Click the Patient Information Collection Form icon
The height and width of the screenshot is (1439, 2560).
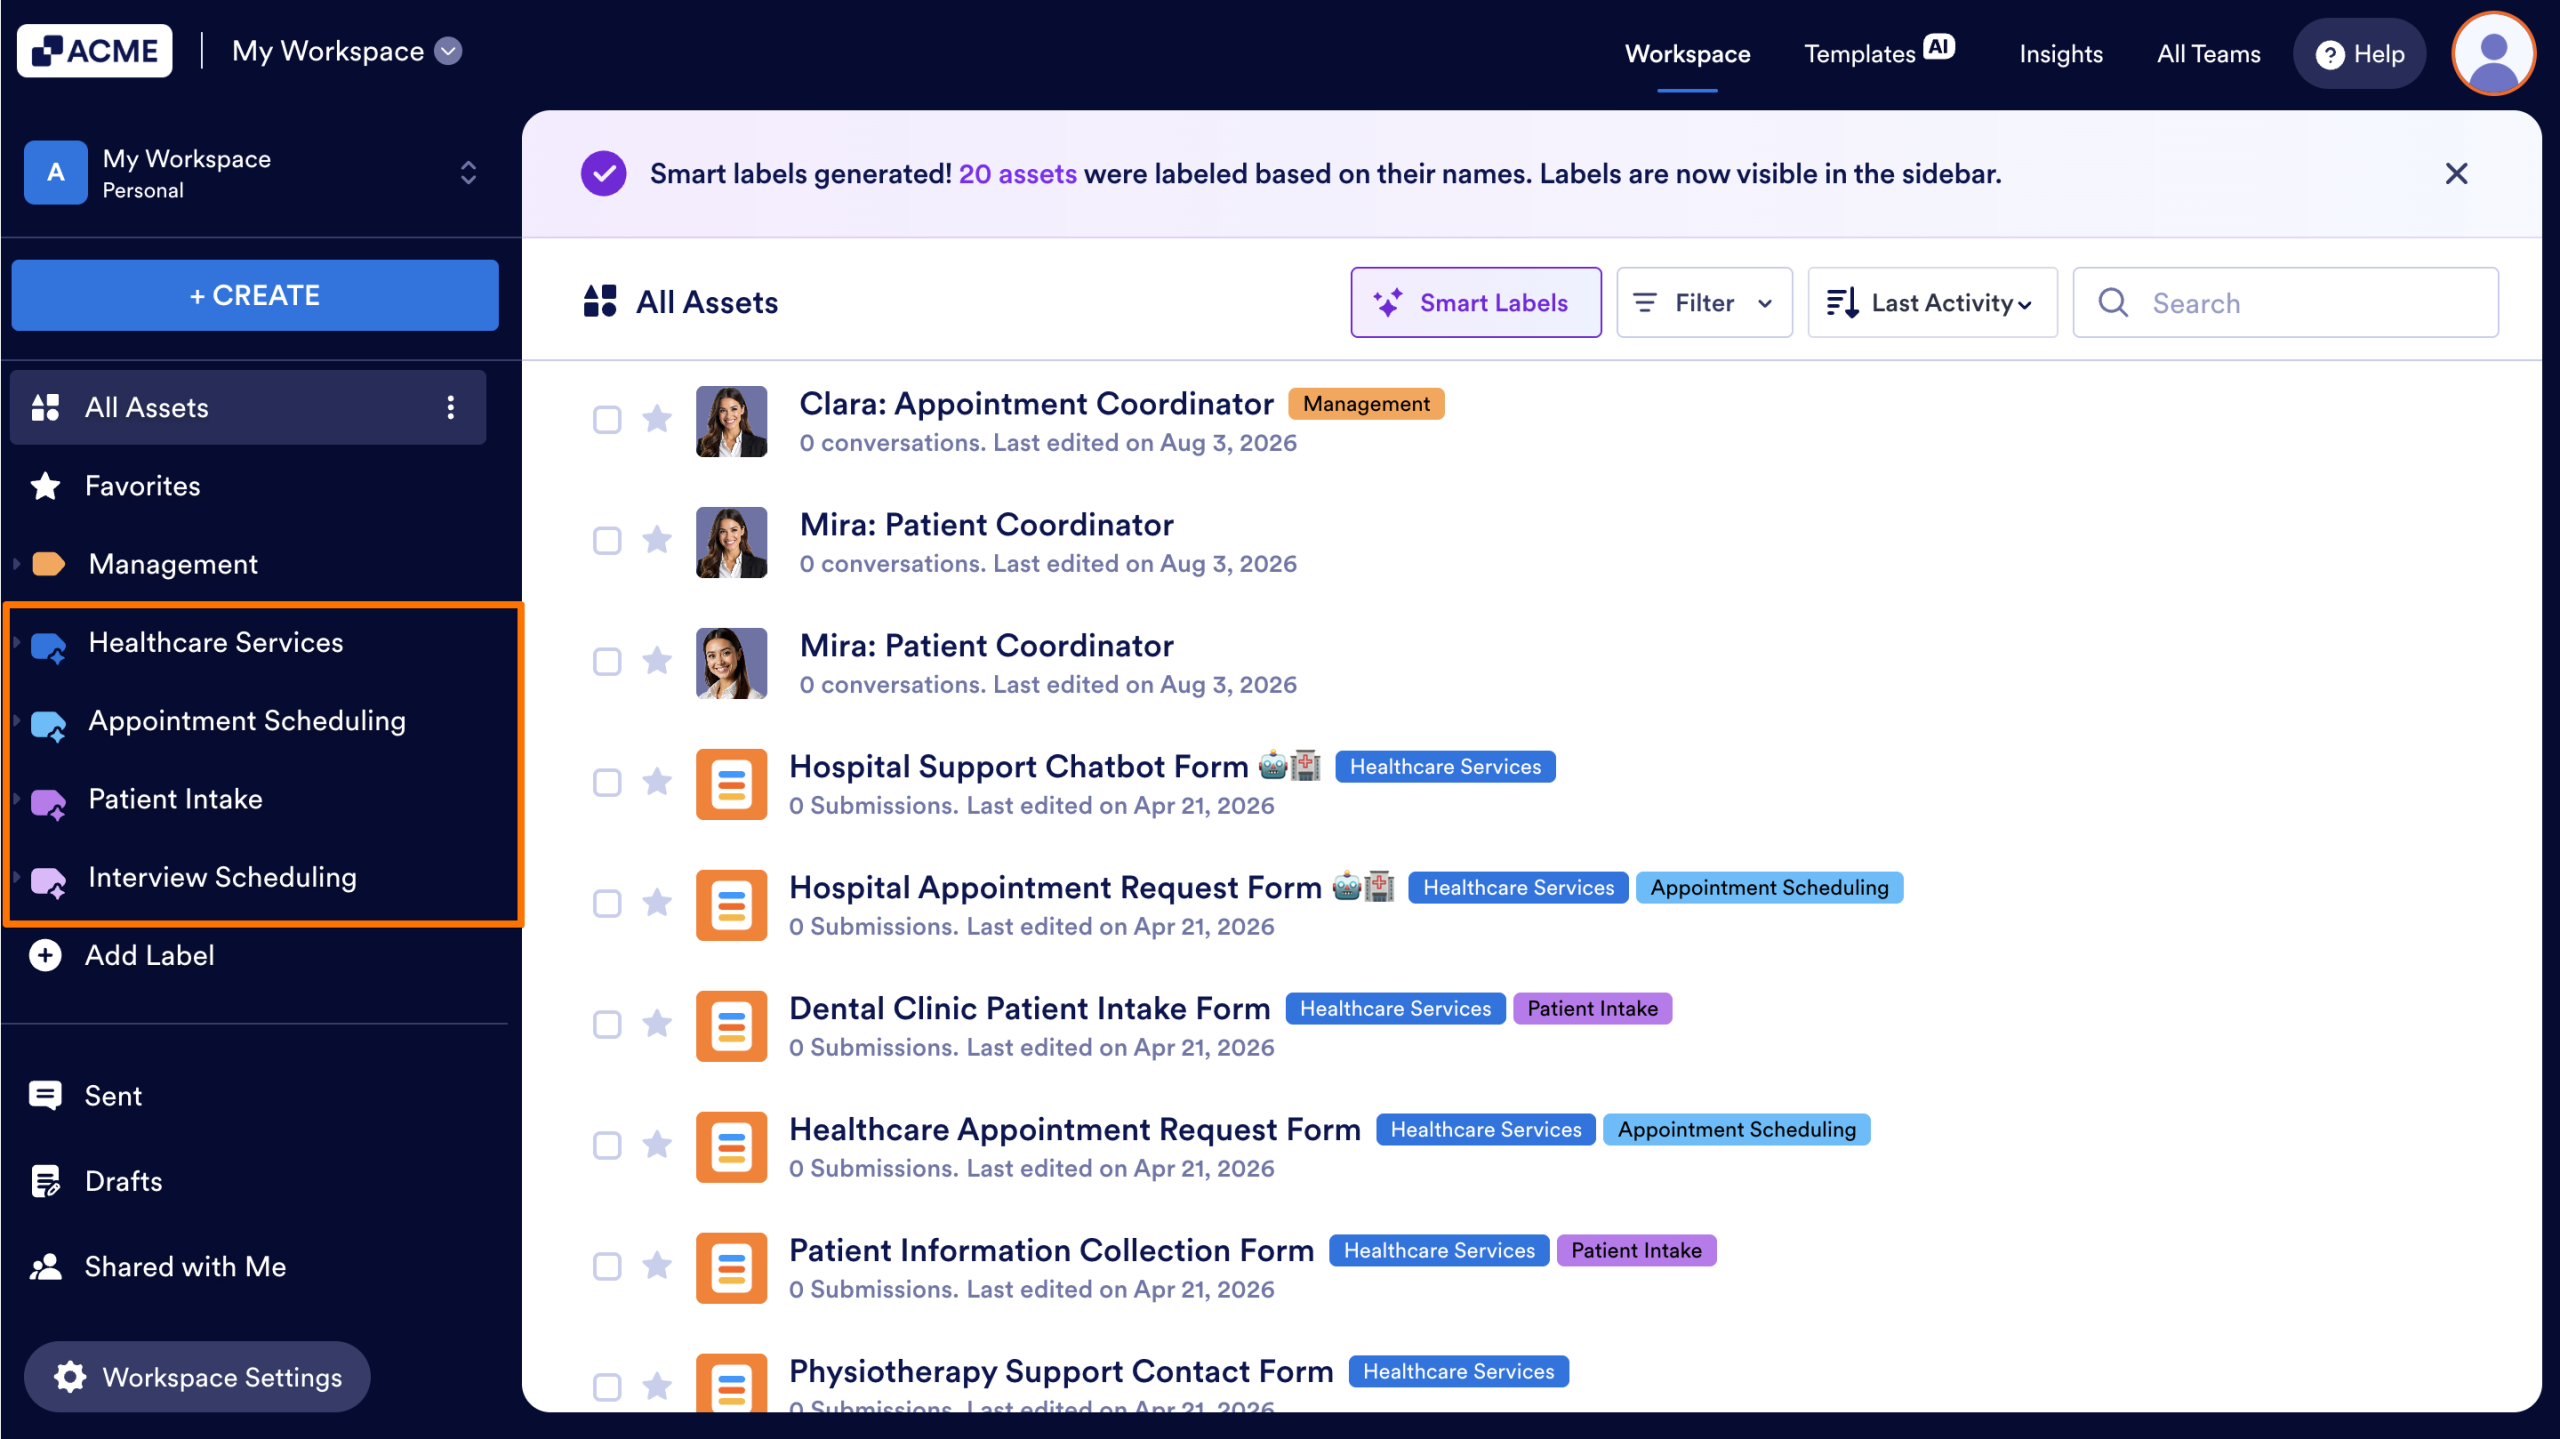(x=732, y=1268)
